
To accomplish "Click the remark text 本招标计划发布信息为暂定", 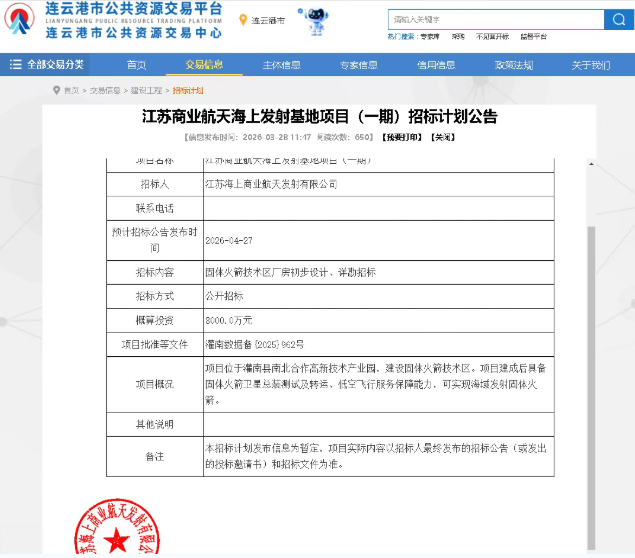I will (264, 448).
